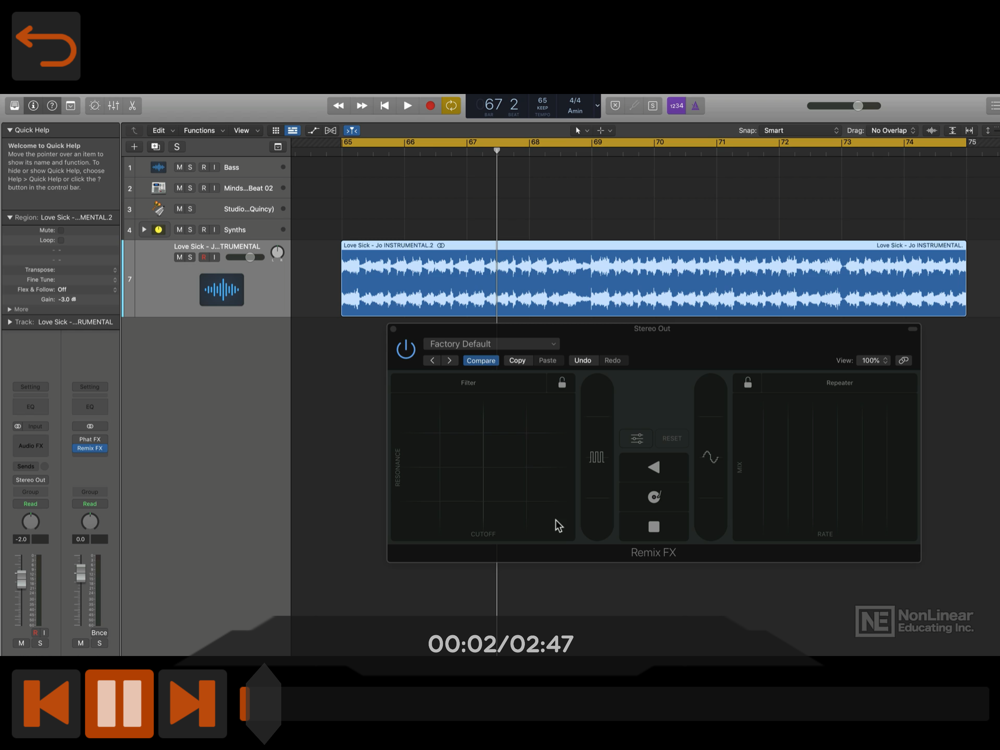This screenshot has width=1000, height=750.
Task: Toggle global solo S in track header
Action: click(177, 147)
